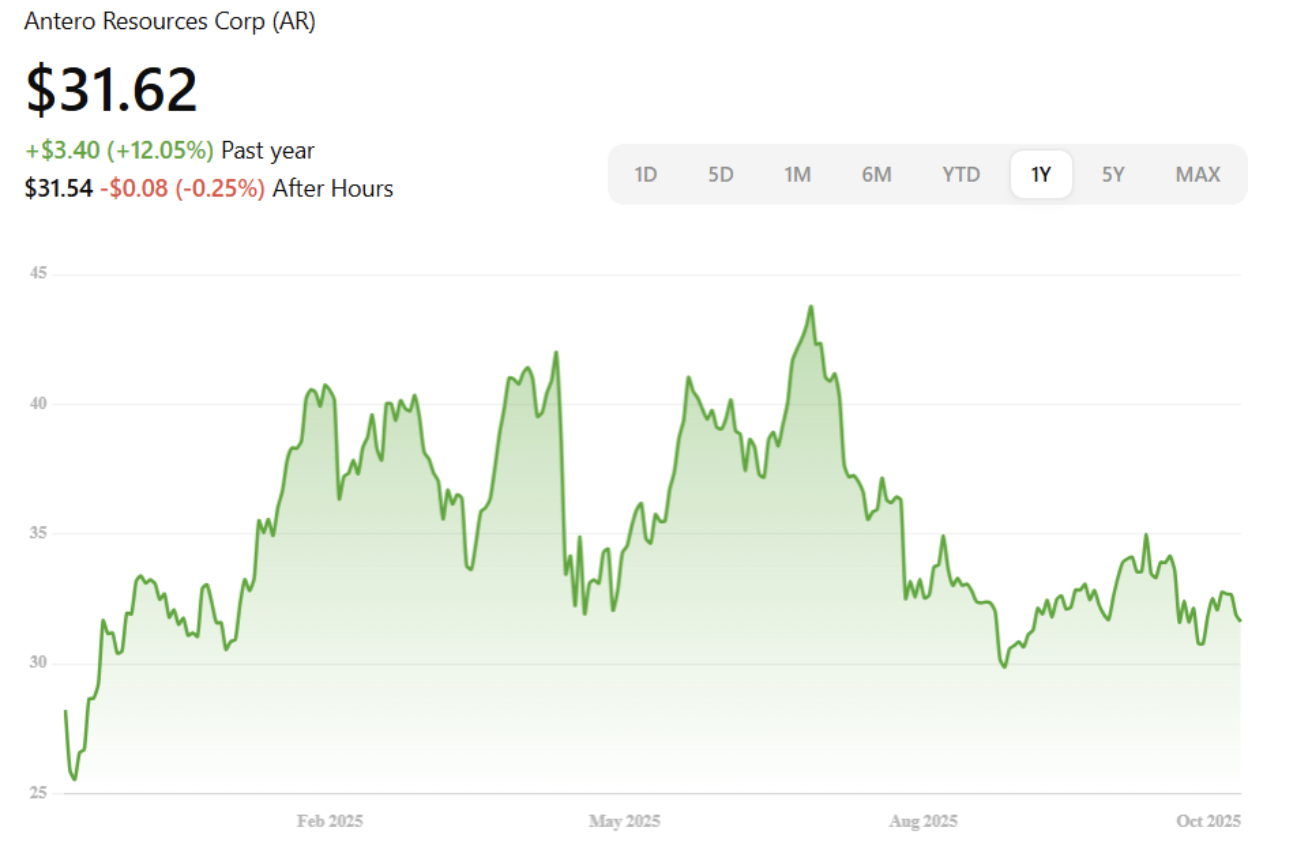Show the MAX price history
Screen dimensions: 1292x844
click(1197, 175)
